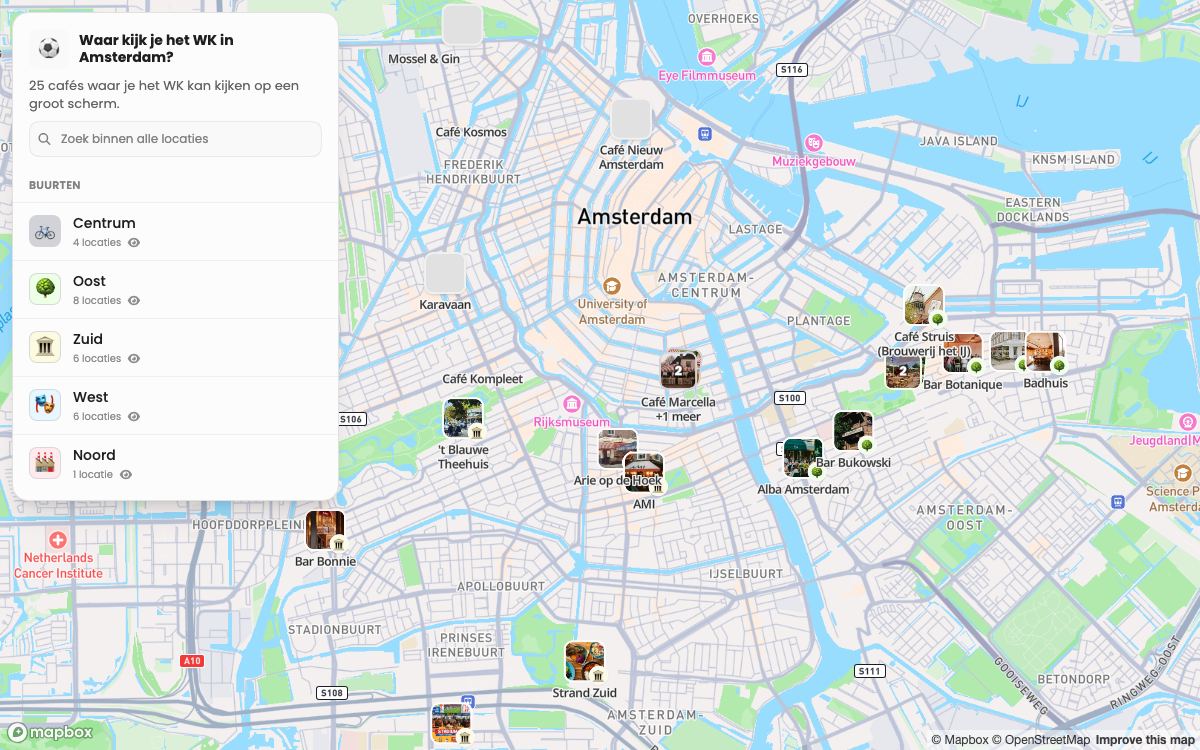Open the Zuid neighbourhood row
1200x750 pixels.
(175, 348)
